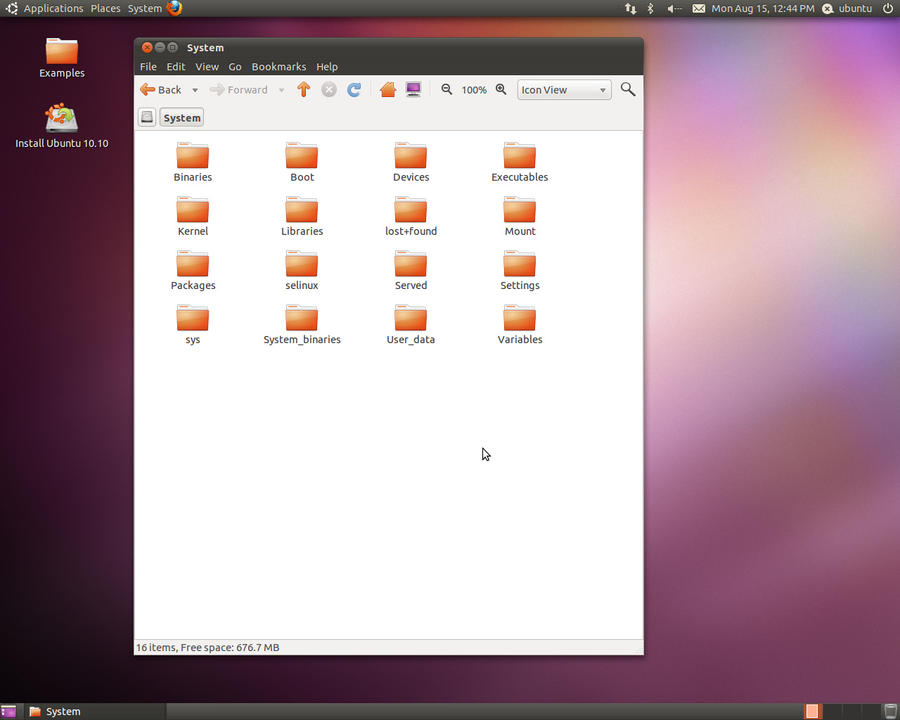Screen dimensions: 900x720
Task: Open the Computer location icon in the toolbar
Action: (x=413, y=90)
